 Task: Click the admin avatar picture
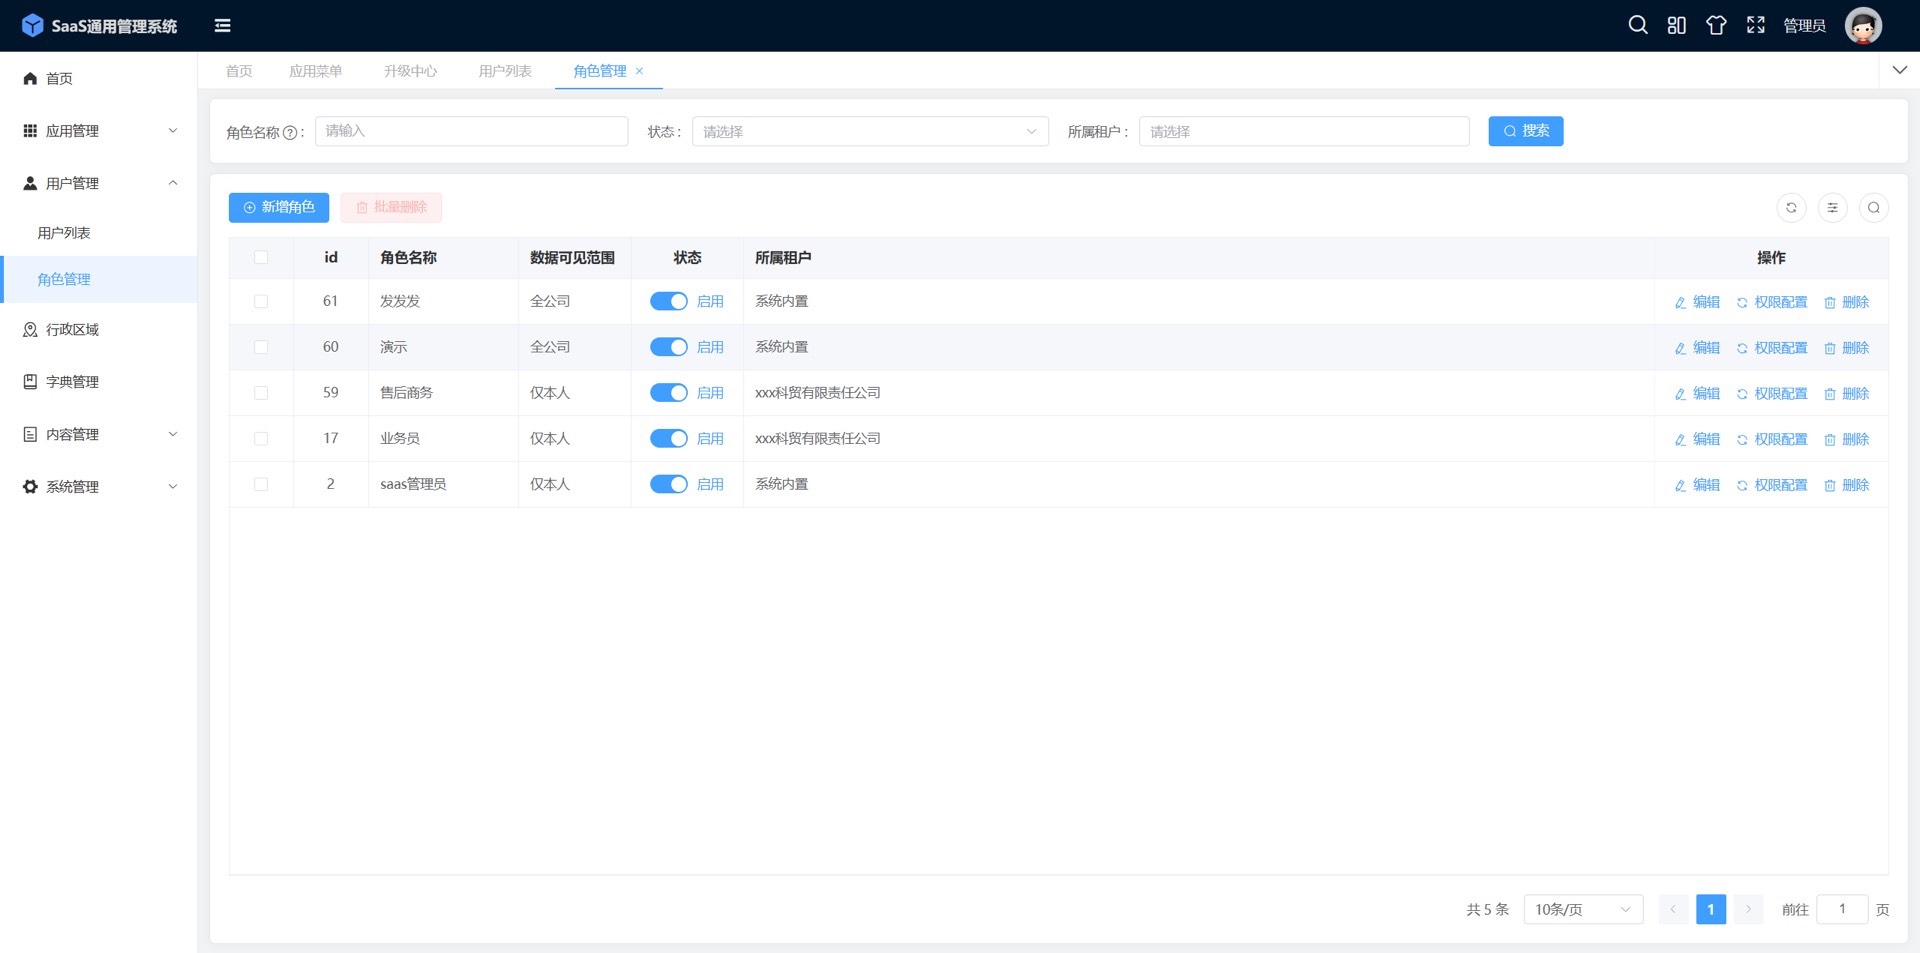coord(1862,25)
